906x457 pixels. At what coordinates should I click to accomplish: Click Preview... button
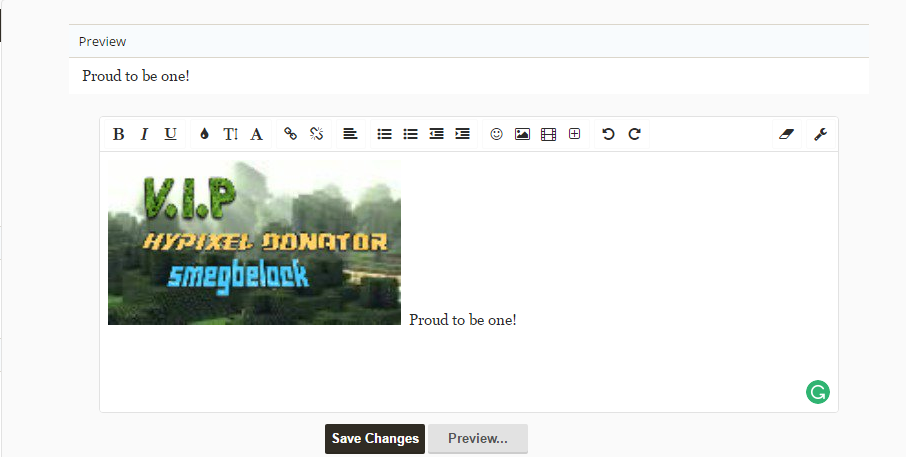478,439
